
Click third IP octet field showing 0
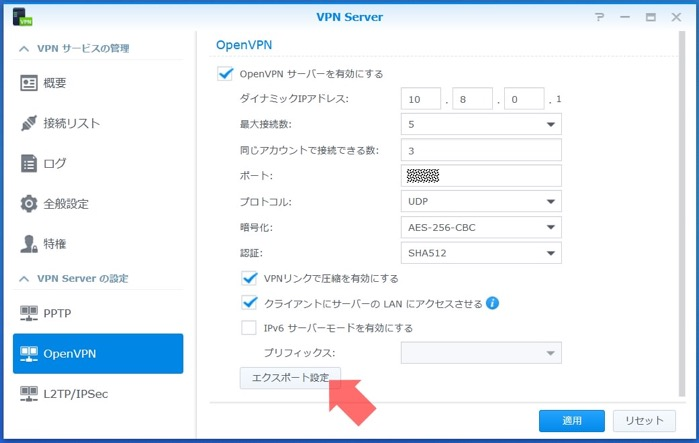pyautogui.click(x=524, y=99)
